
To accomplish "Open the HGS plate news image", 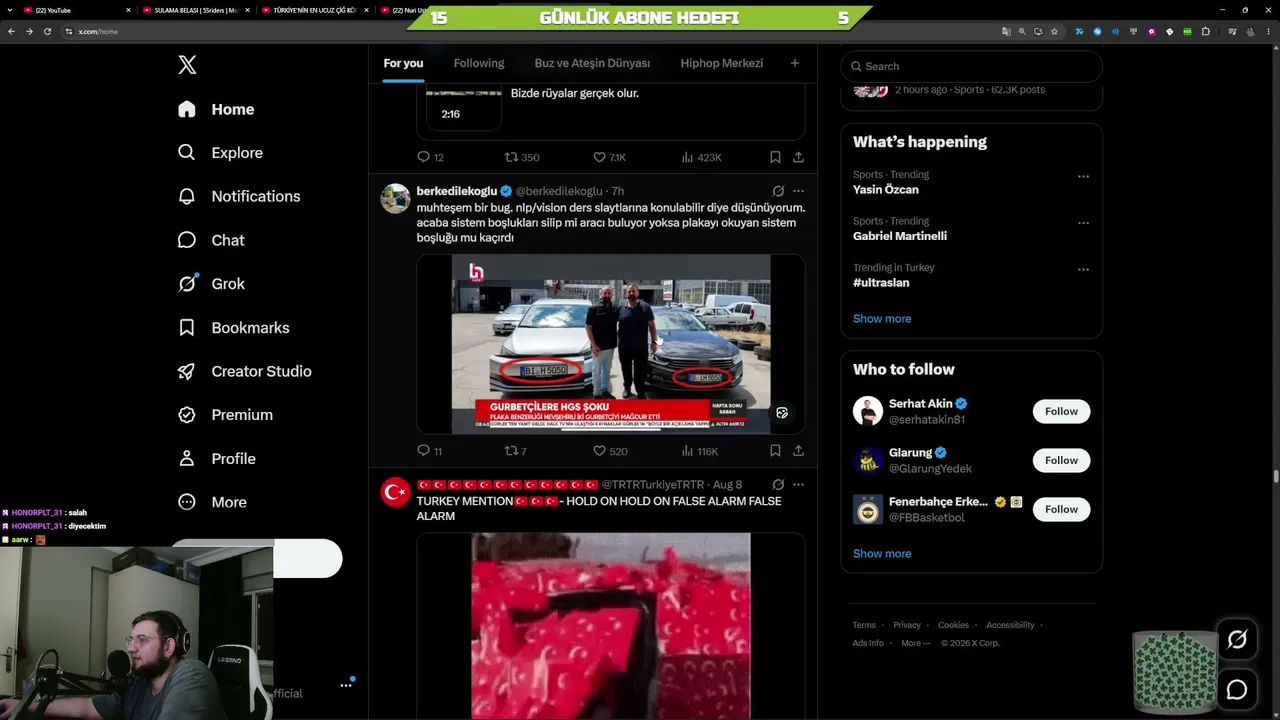I will pos(611,344).
